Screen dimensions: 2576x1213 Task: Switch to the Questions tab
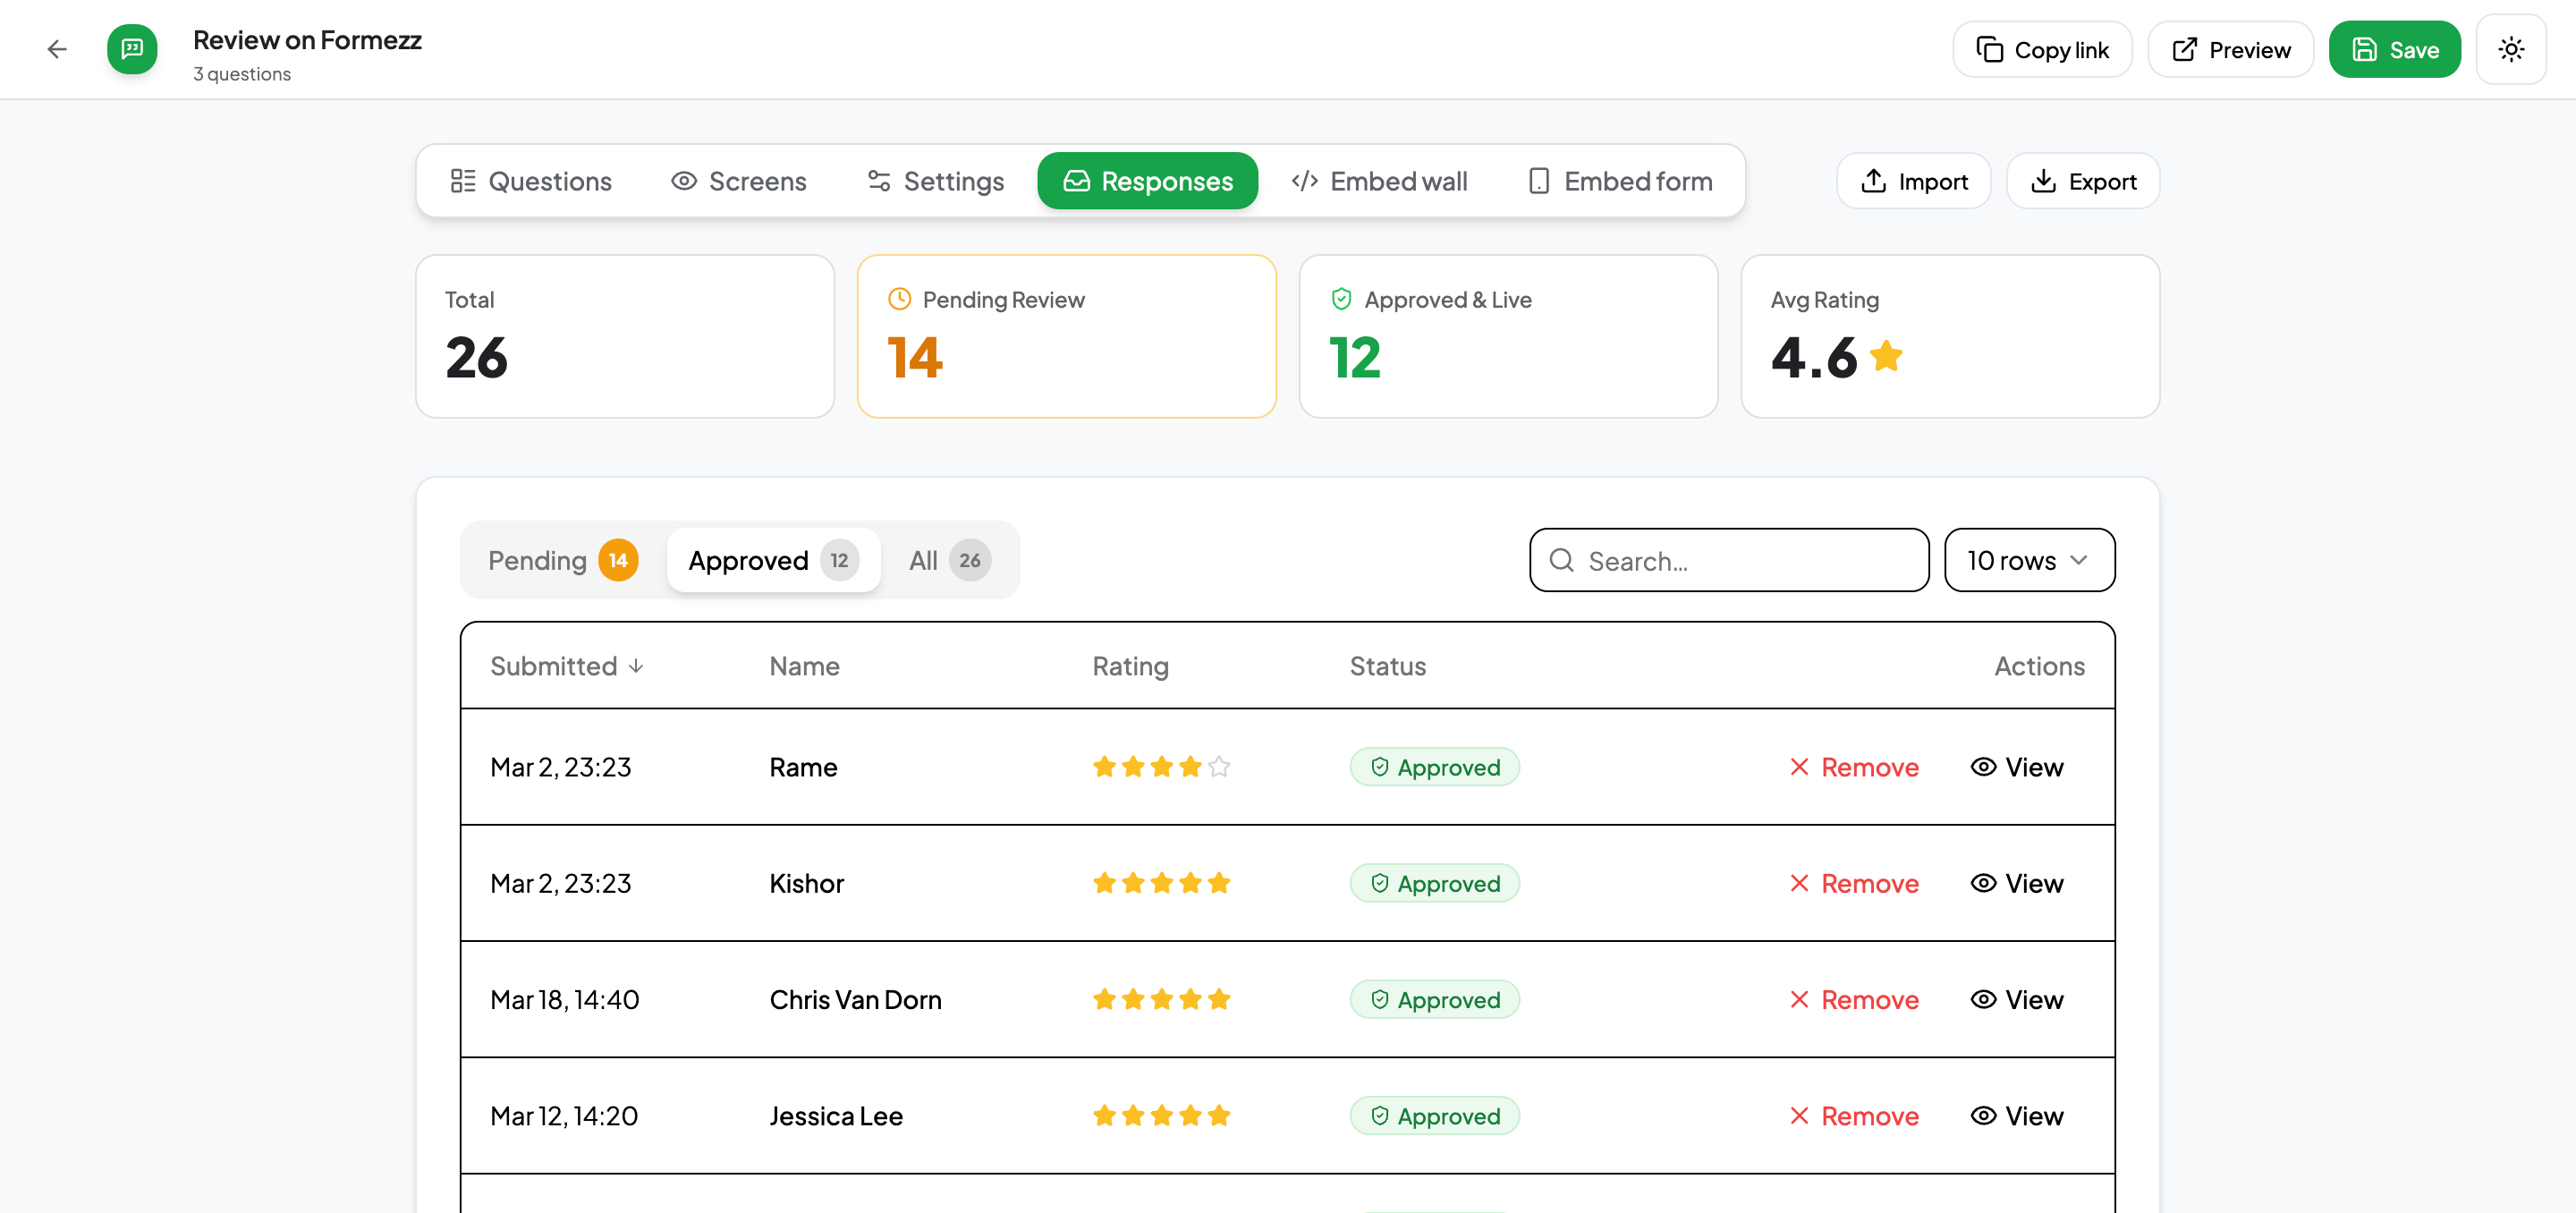click(531, 181)
